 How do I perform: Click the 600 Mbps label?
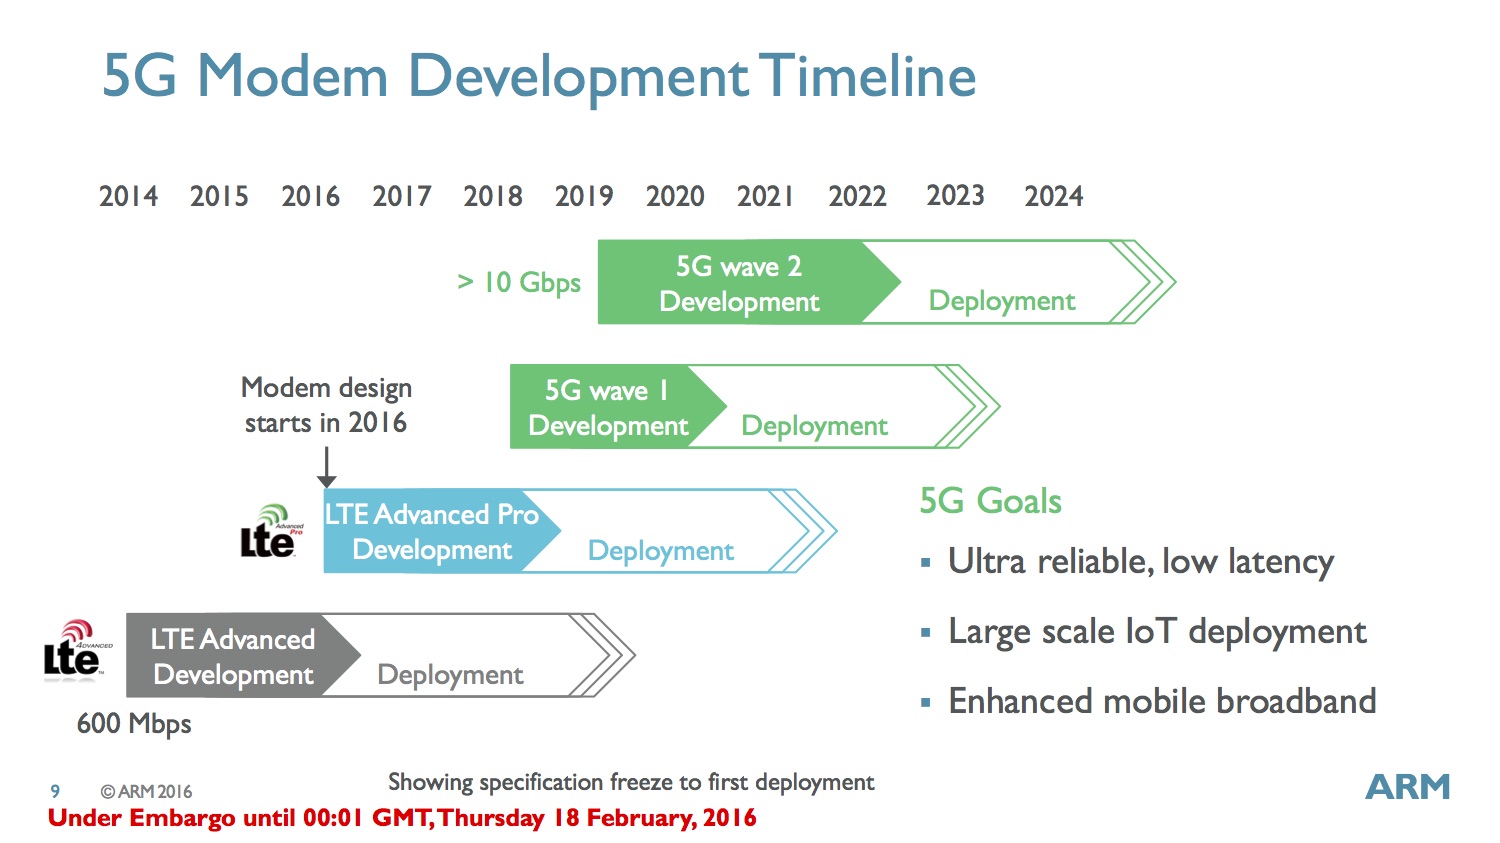click(134, 724)
